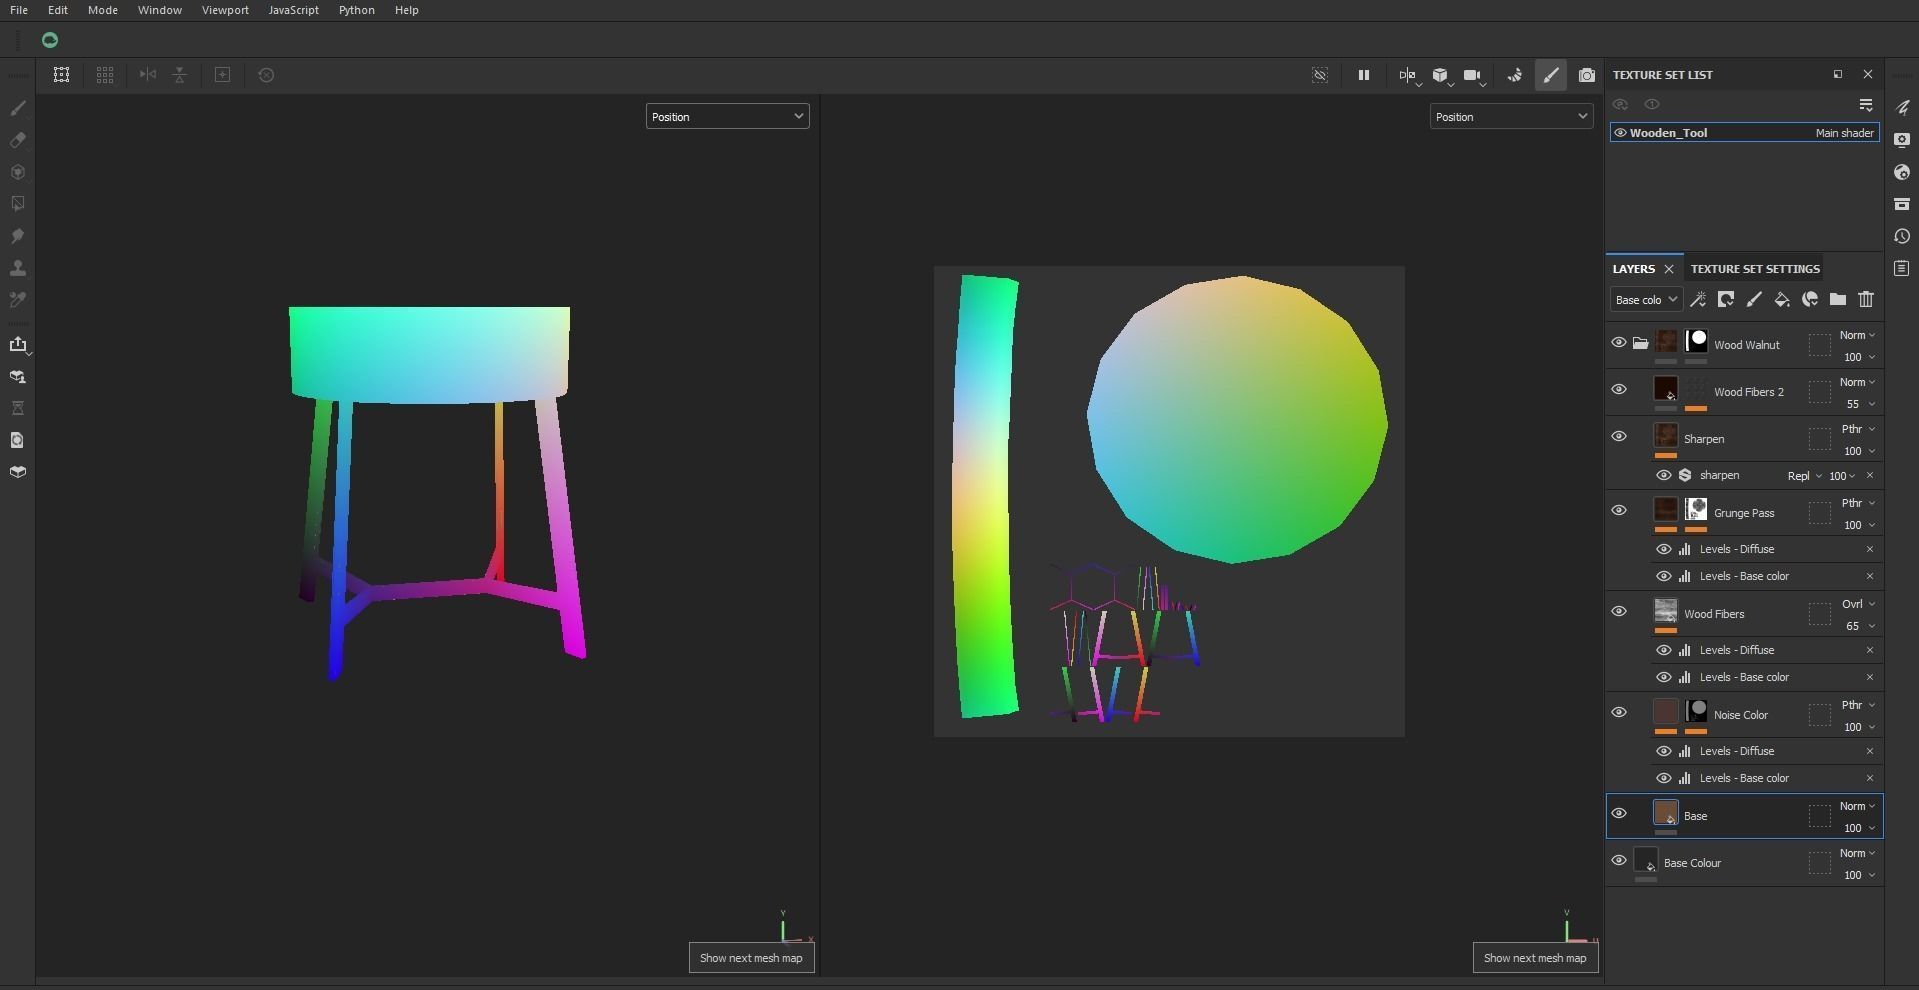Change blend mode of Base layer
This screenshot has width=1919, height=990.
pos(1857,807)
